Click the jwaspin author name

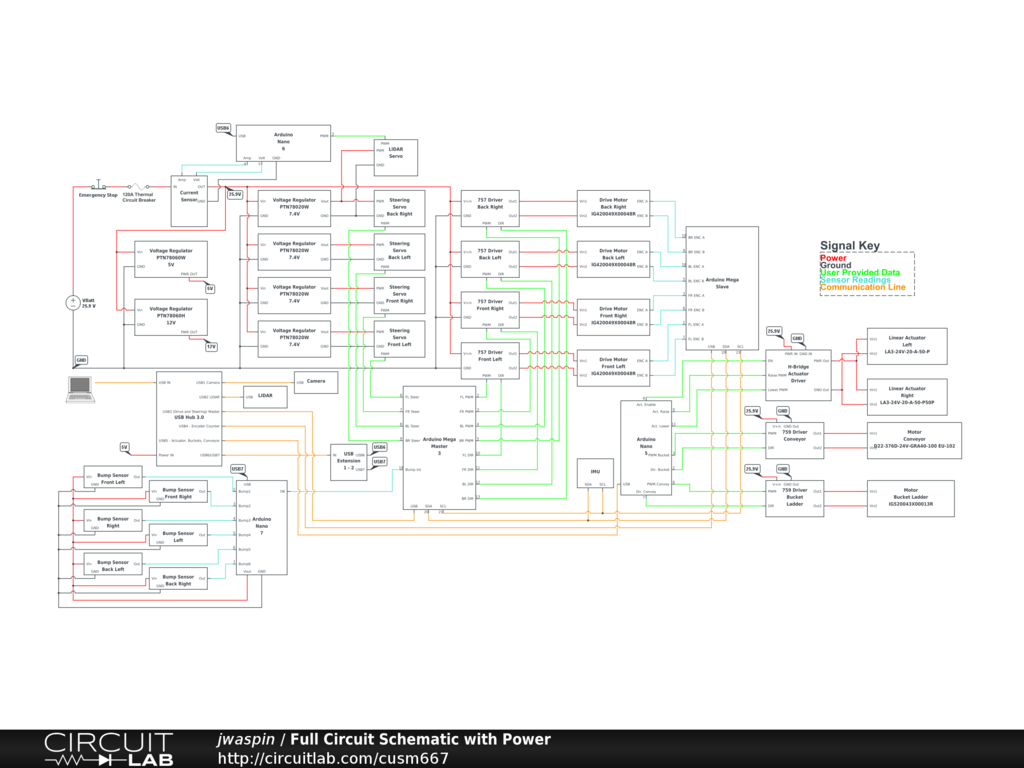point(245,739)
